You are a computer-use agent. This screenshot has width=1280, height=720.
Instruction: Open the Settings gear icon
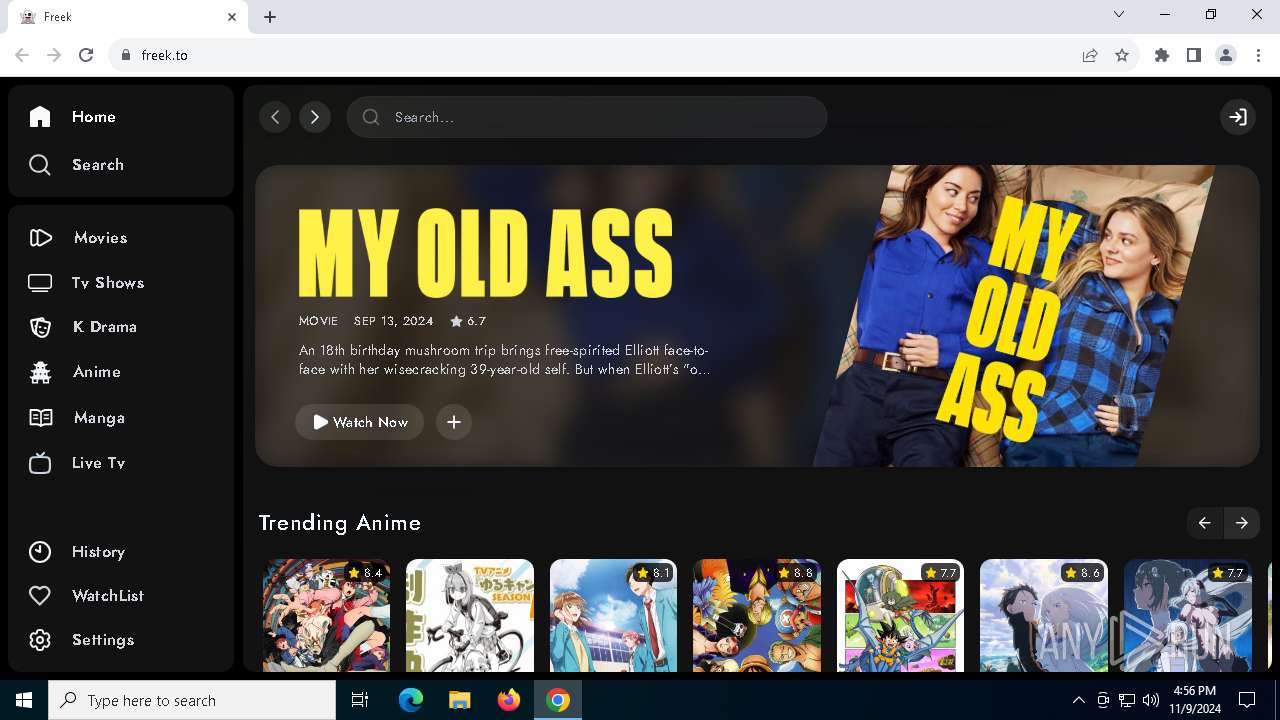(40, 640)
